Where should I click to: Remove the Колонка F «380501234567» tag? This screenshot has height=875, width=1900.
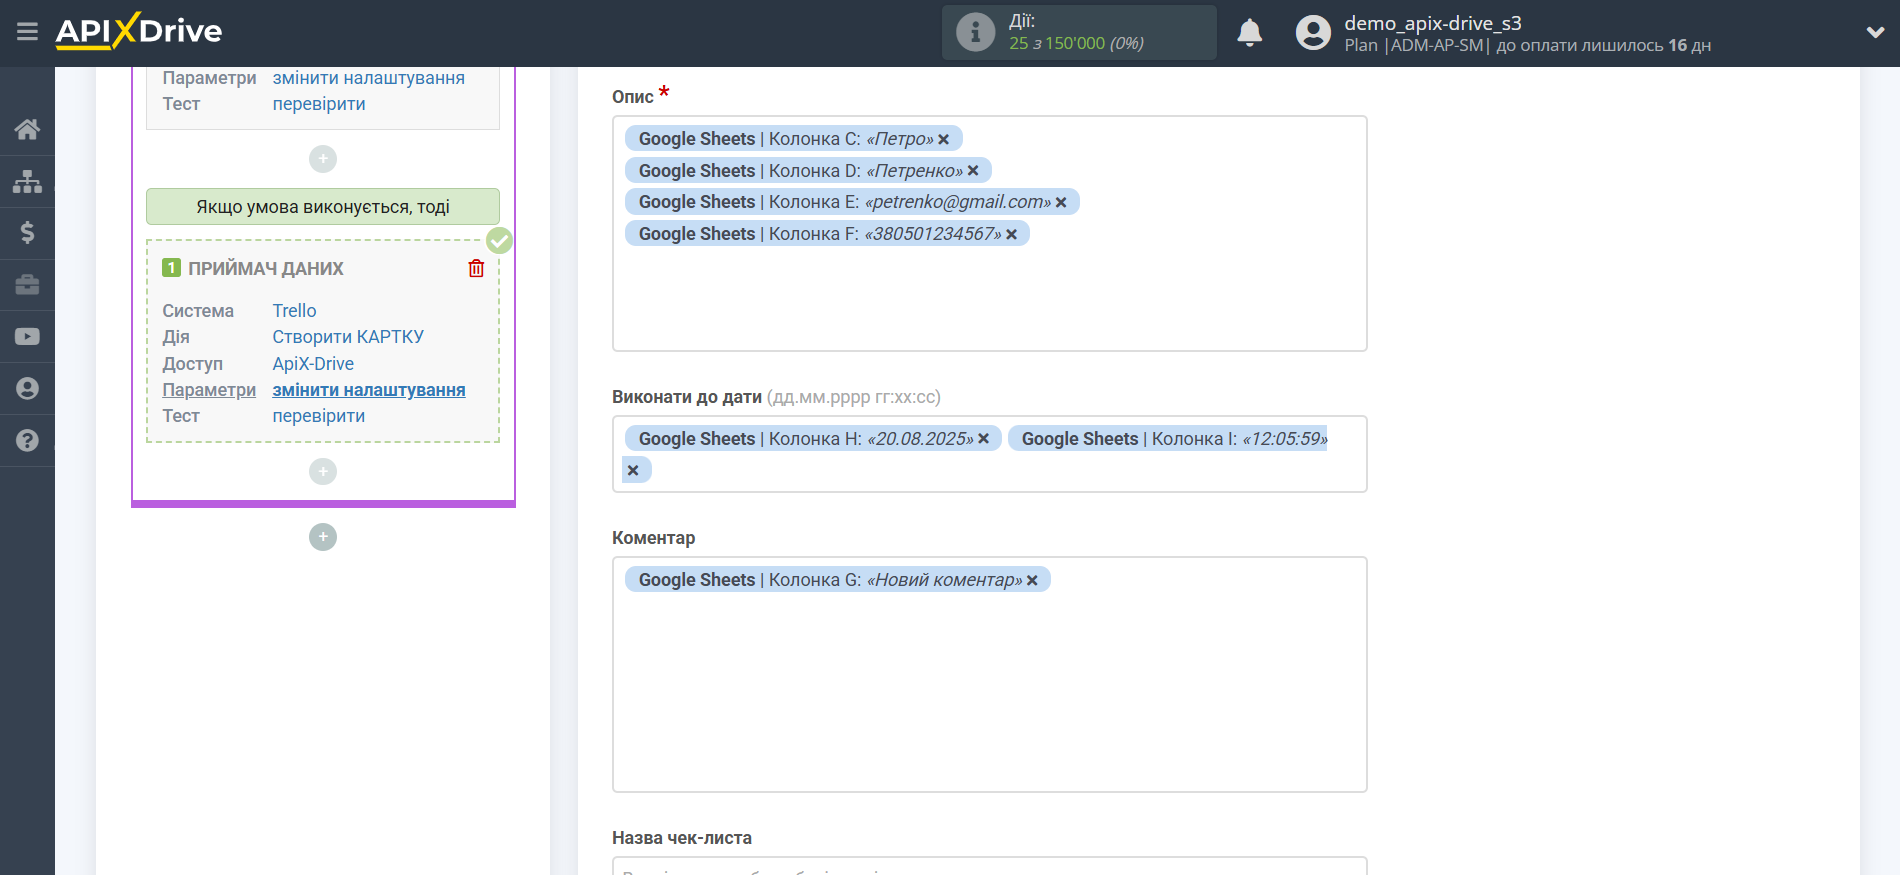[x=1011, y=234]
